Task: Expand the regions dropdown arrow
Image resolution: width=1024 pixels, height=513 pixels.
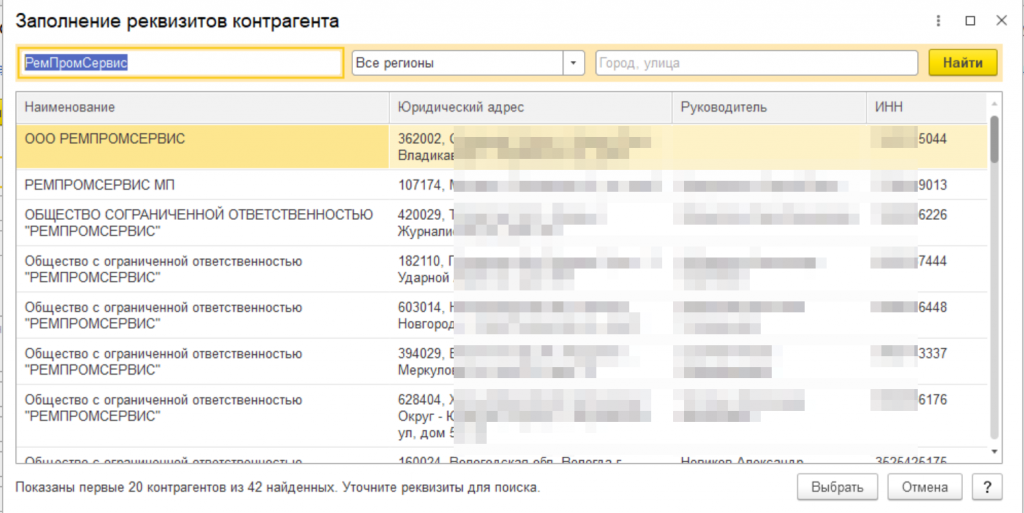Action: (x=574, y=63)
